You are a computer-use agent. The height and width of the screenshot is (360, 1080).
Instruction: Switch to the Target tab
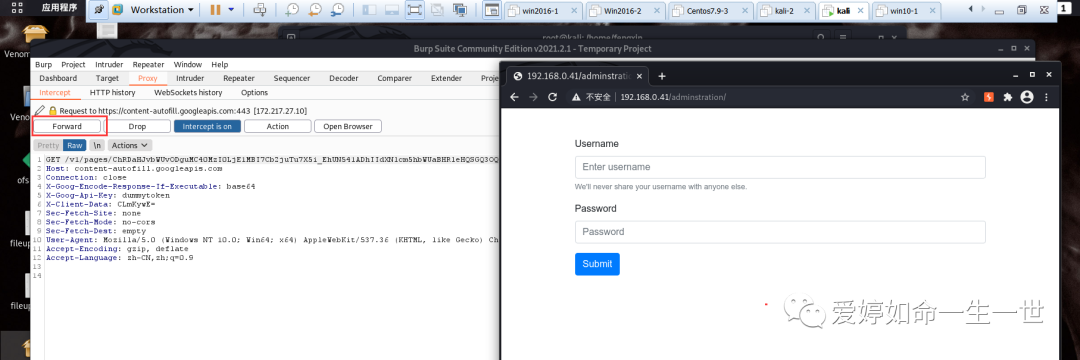point(107,78)
